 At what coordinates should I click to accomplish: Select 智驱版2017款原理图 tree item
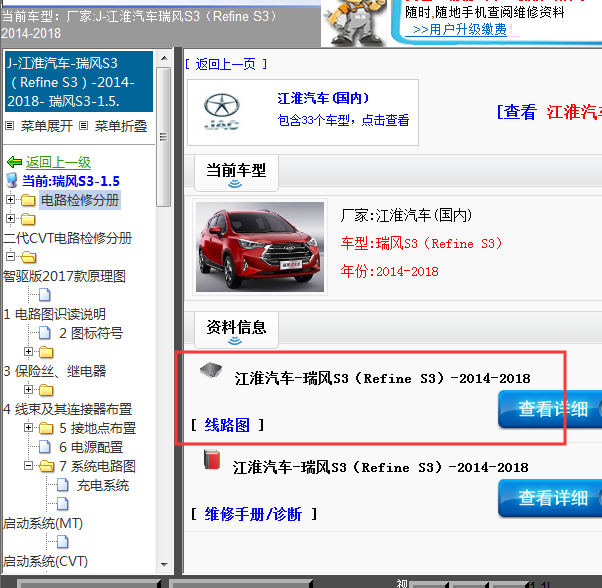[x=64, y=276]
